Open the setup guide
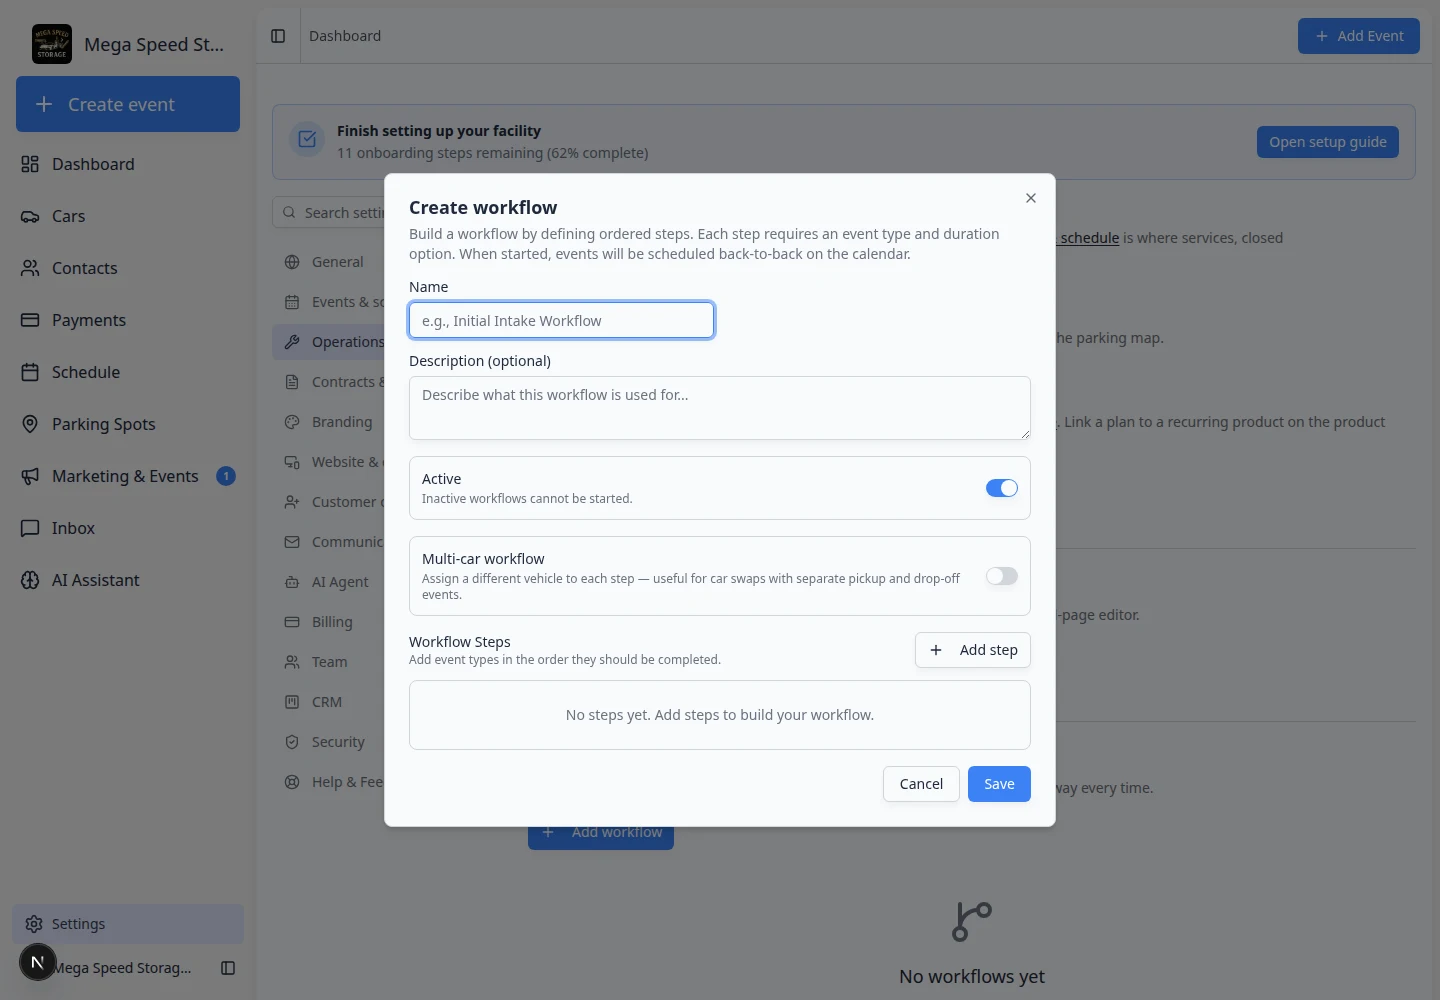Screen dimensions: 1440x1000 (x=1328, y=142)
